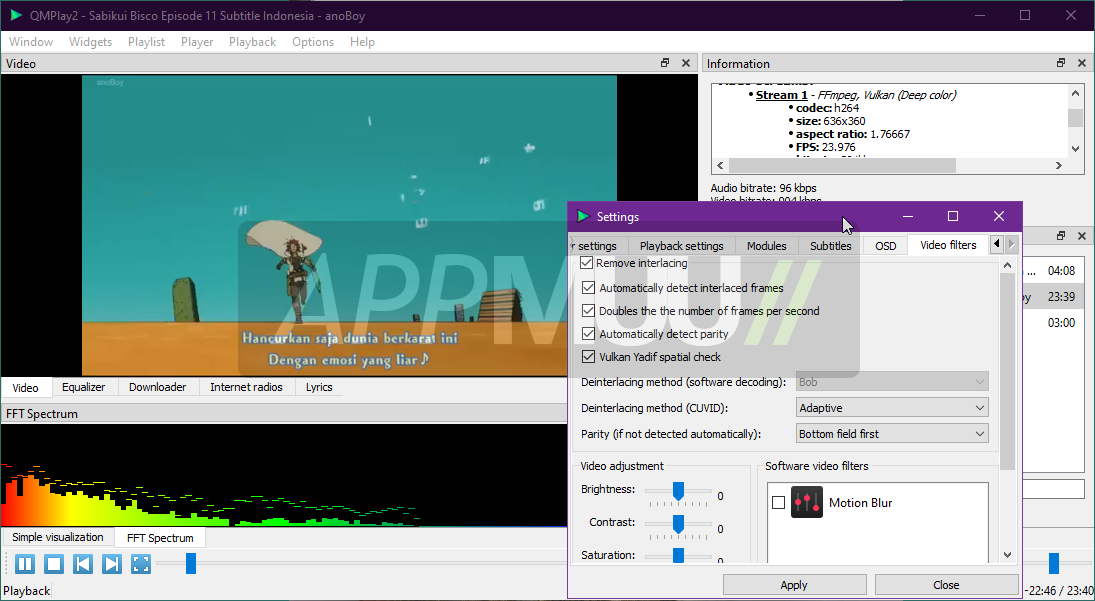Select the Video filters settings tab
Screen dimensions: 1095x601
(x=948, y=245)
